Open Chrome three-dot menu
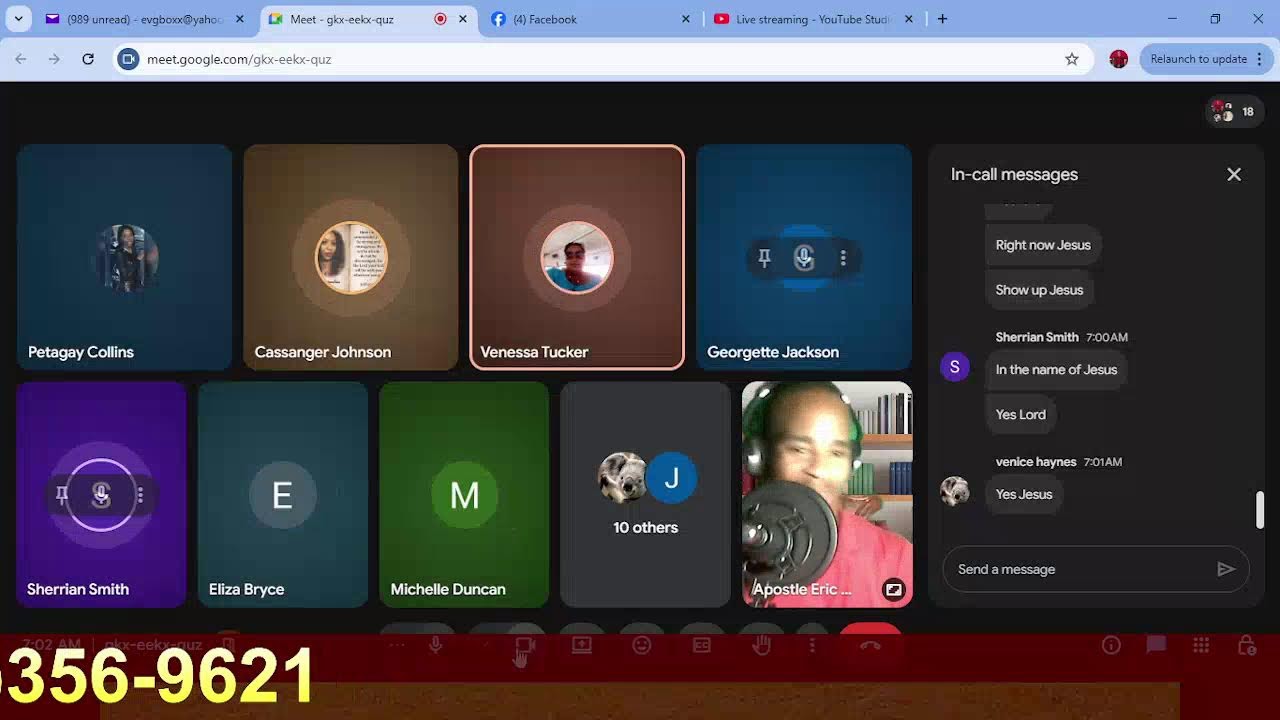1280x720 pixels. click(x=1260, y=59)
